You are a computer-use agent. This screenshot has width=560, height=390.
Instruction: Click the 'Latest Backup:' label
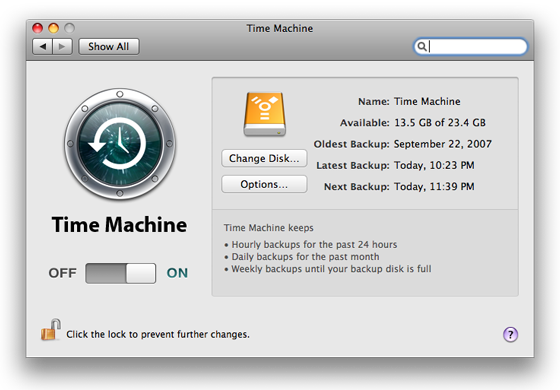tap(353, 165)
